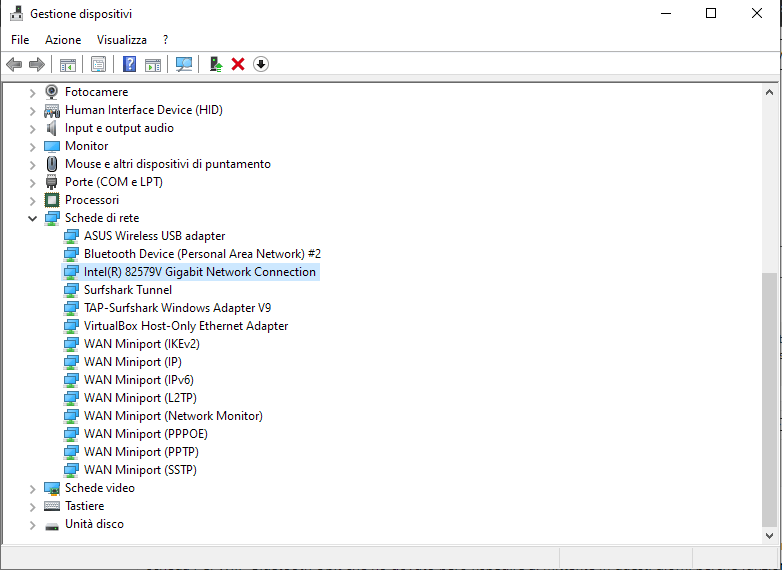Viewport: 782px width, 570px height.
Task: Click the red X uninstall device icon
Action: point(238,64)
